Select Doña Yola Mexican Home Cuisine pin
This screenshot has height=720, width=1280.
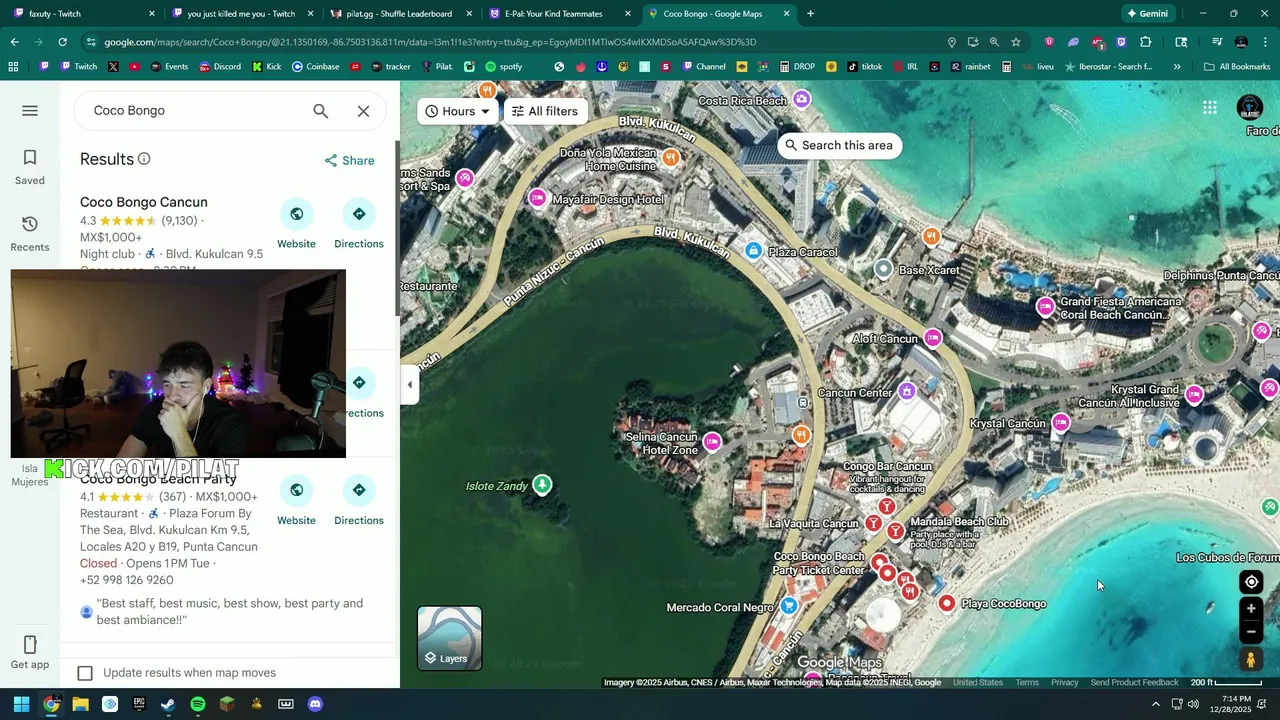(671, 157)
